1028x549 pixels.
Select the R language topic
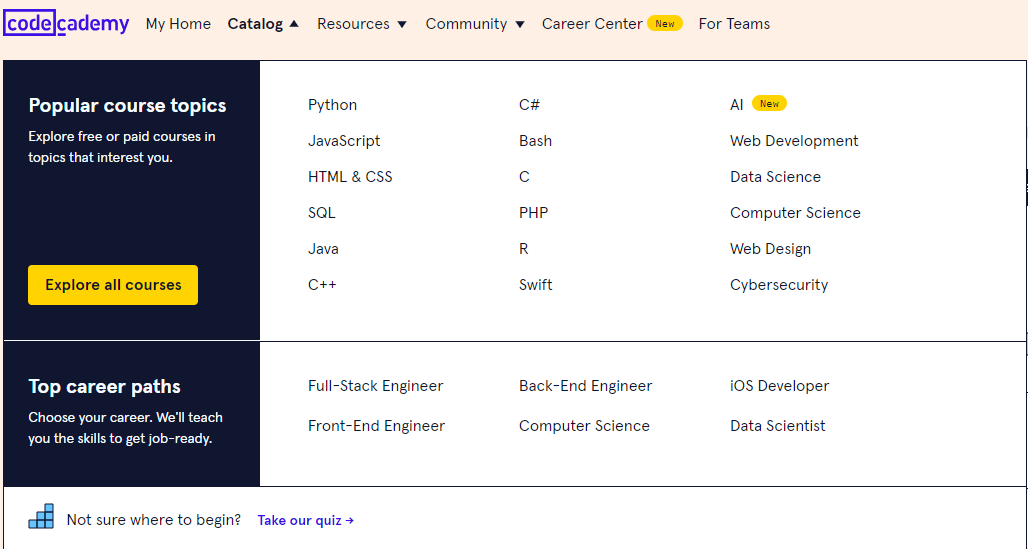524,249
